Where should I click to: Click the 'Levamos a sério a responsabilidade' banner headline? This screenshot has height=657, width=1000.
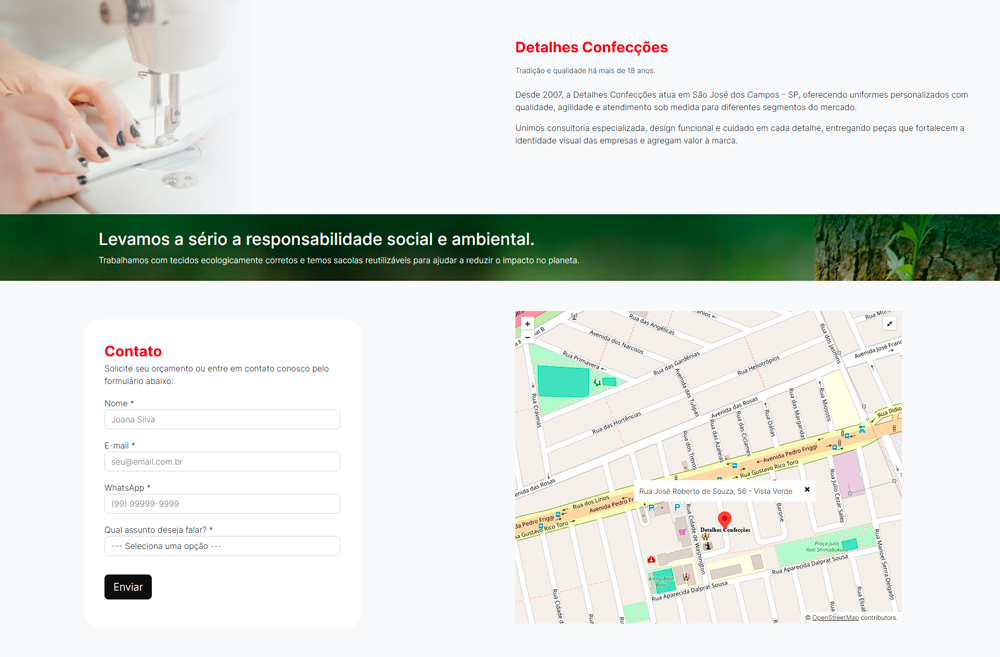click(316, 239)
